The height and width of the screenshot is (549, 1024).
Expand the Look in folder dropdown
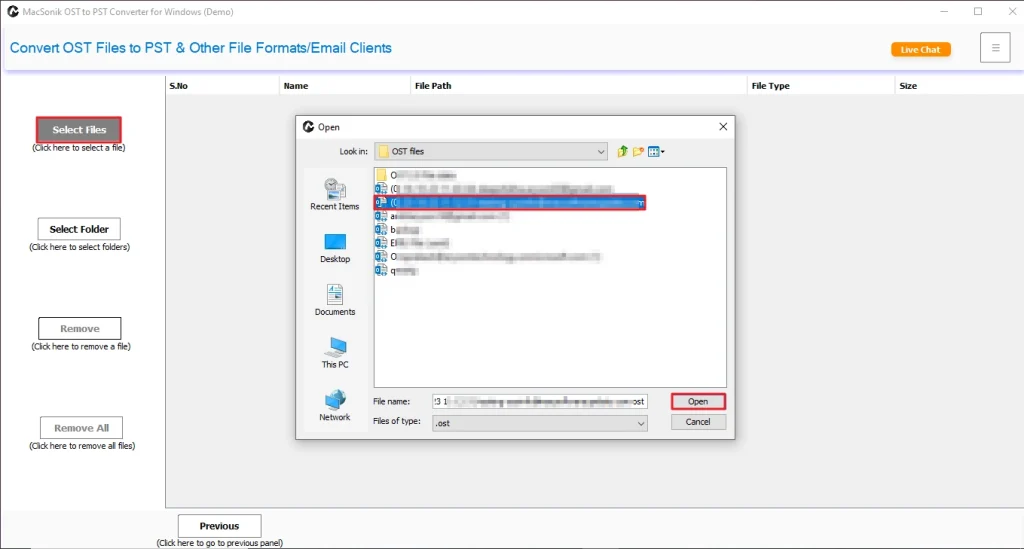[x=601, y=152]
